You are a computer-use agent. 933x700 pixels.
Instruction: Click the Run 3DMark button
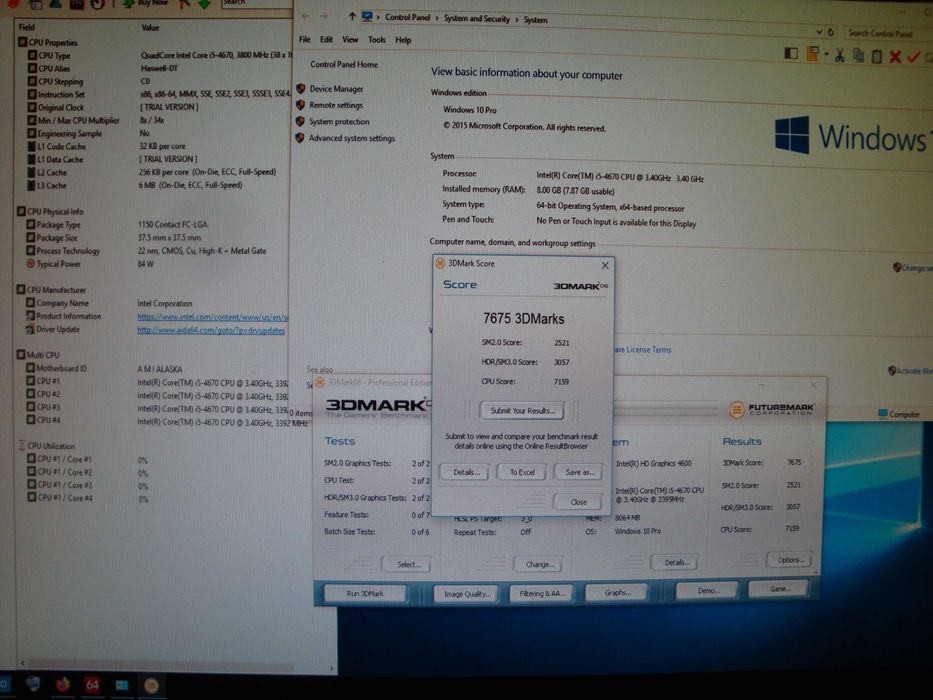[365, 593]
